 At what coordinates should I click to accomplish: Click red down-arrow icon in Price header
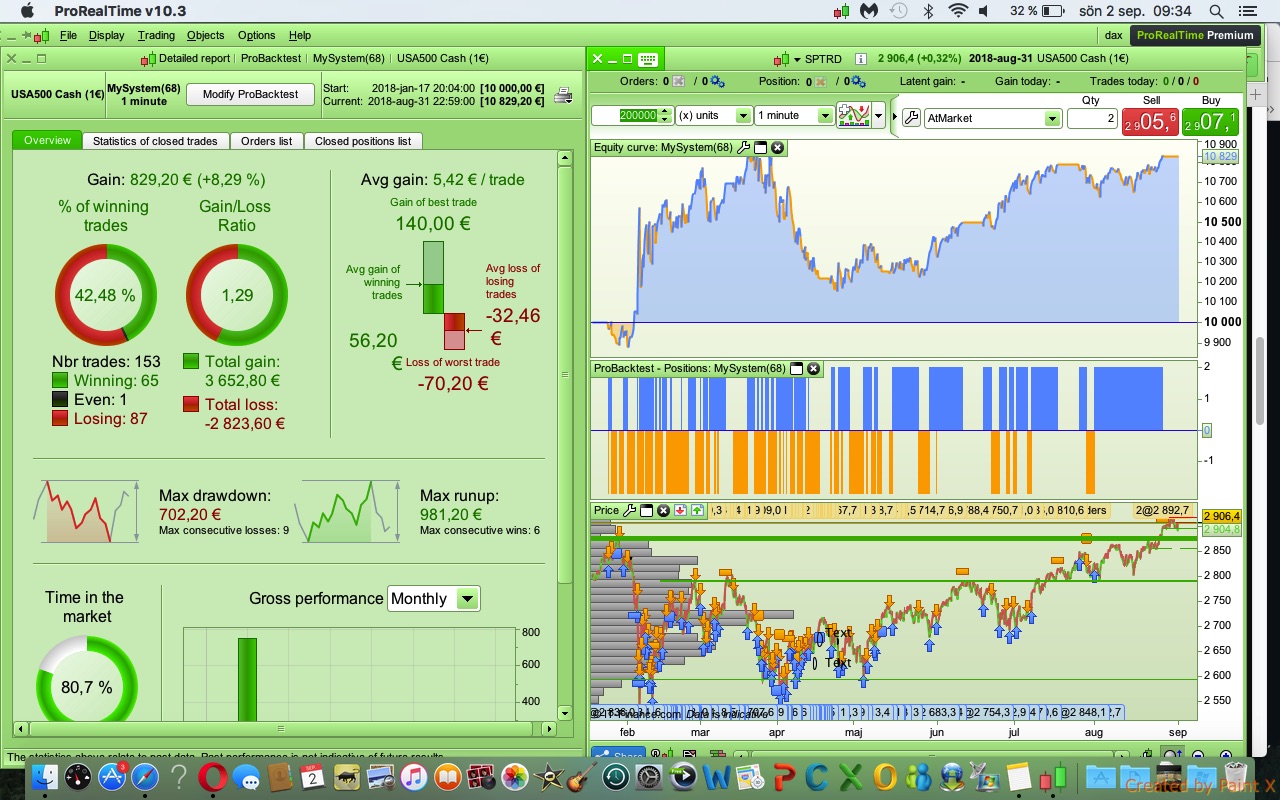(680, 510)
